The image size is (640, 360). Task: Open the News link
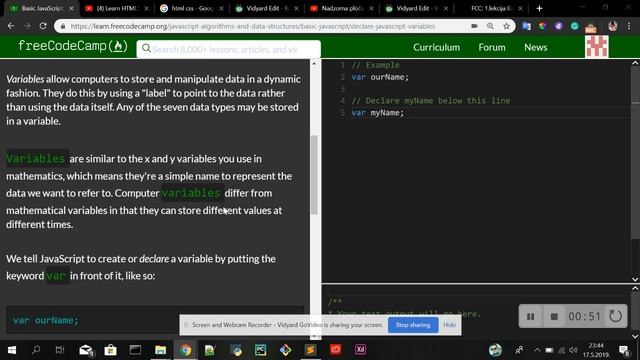point(536,47)
